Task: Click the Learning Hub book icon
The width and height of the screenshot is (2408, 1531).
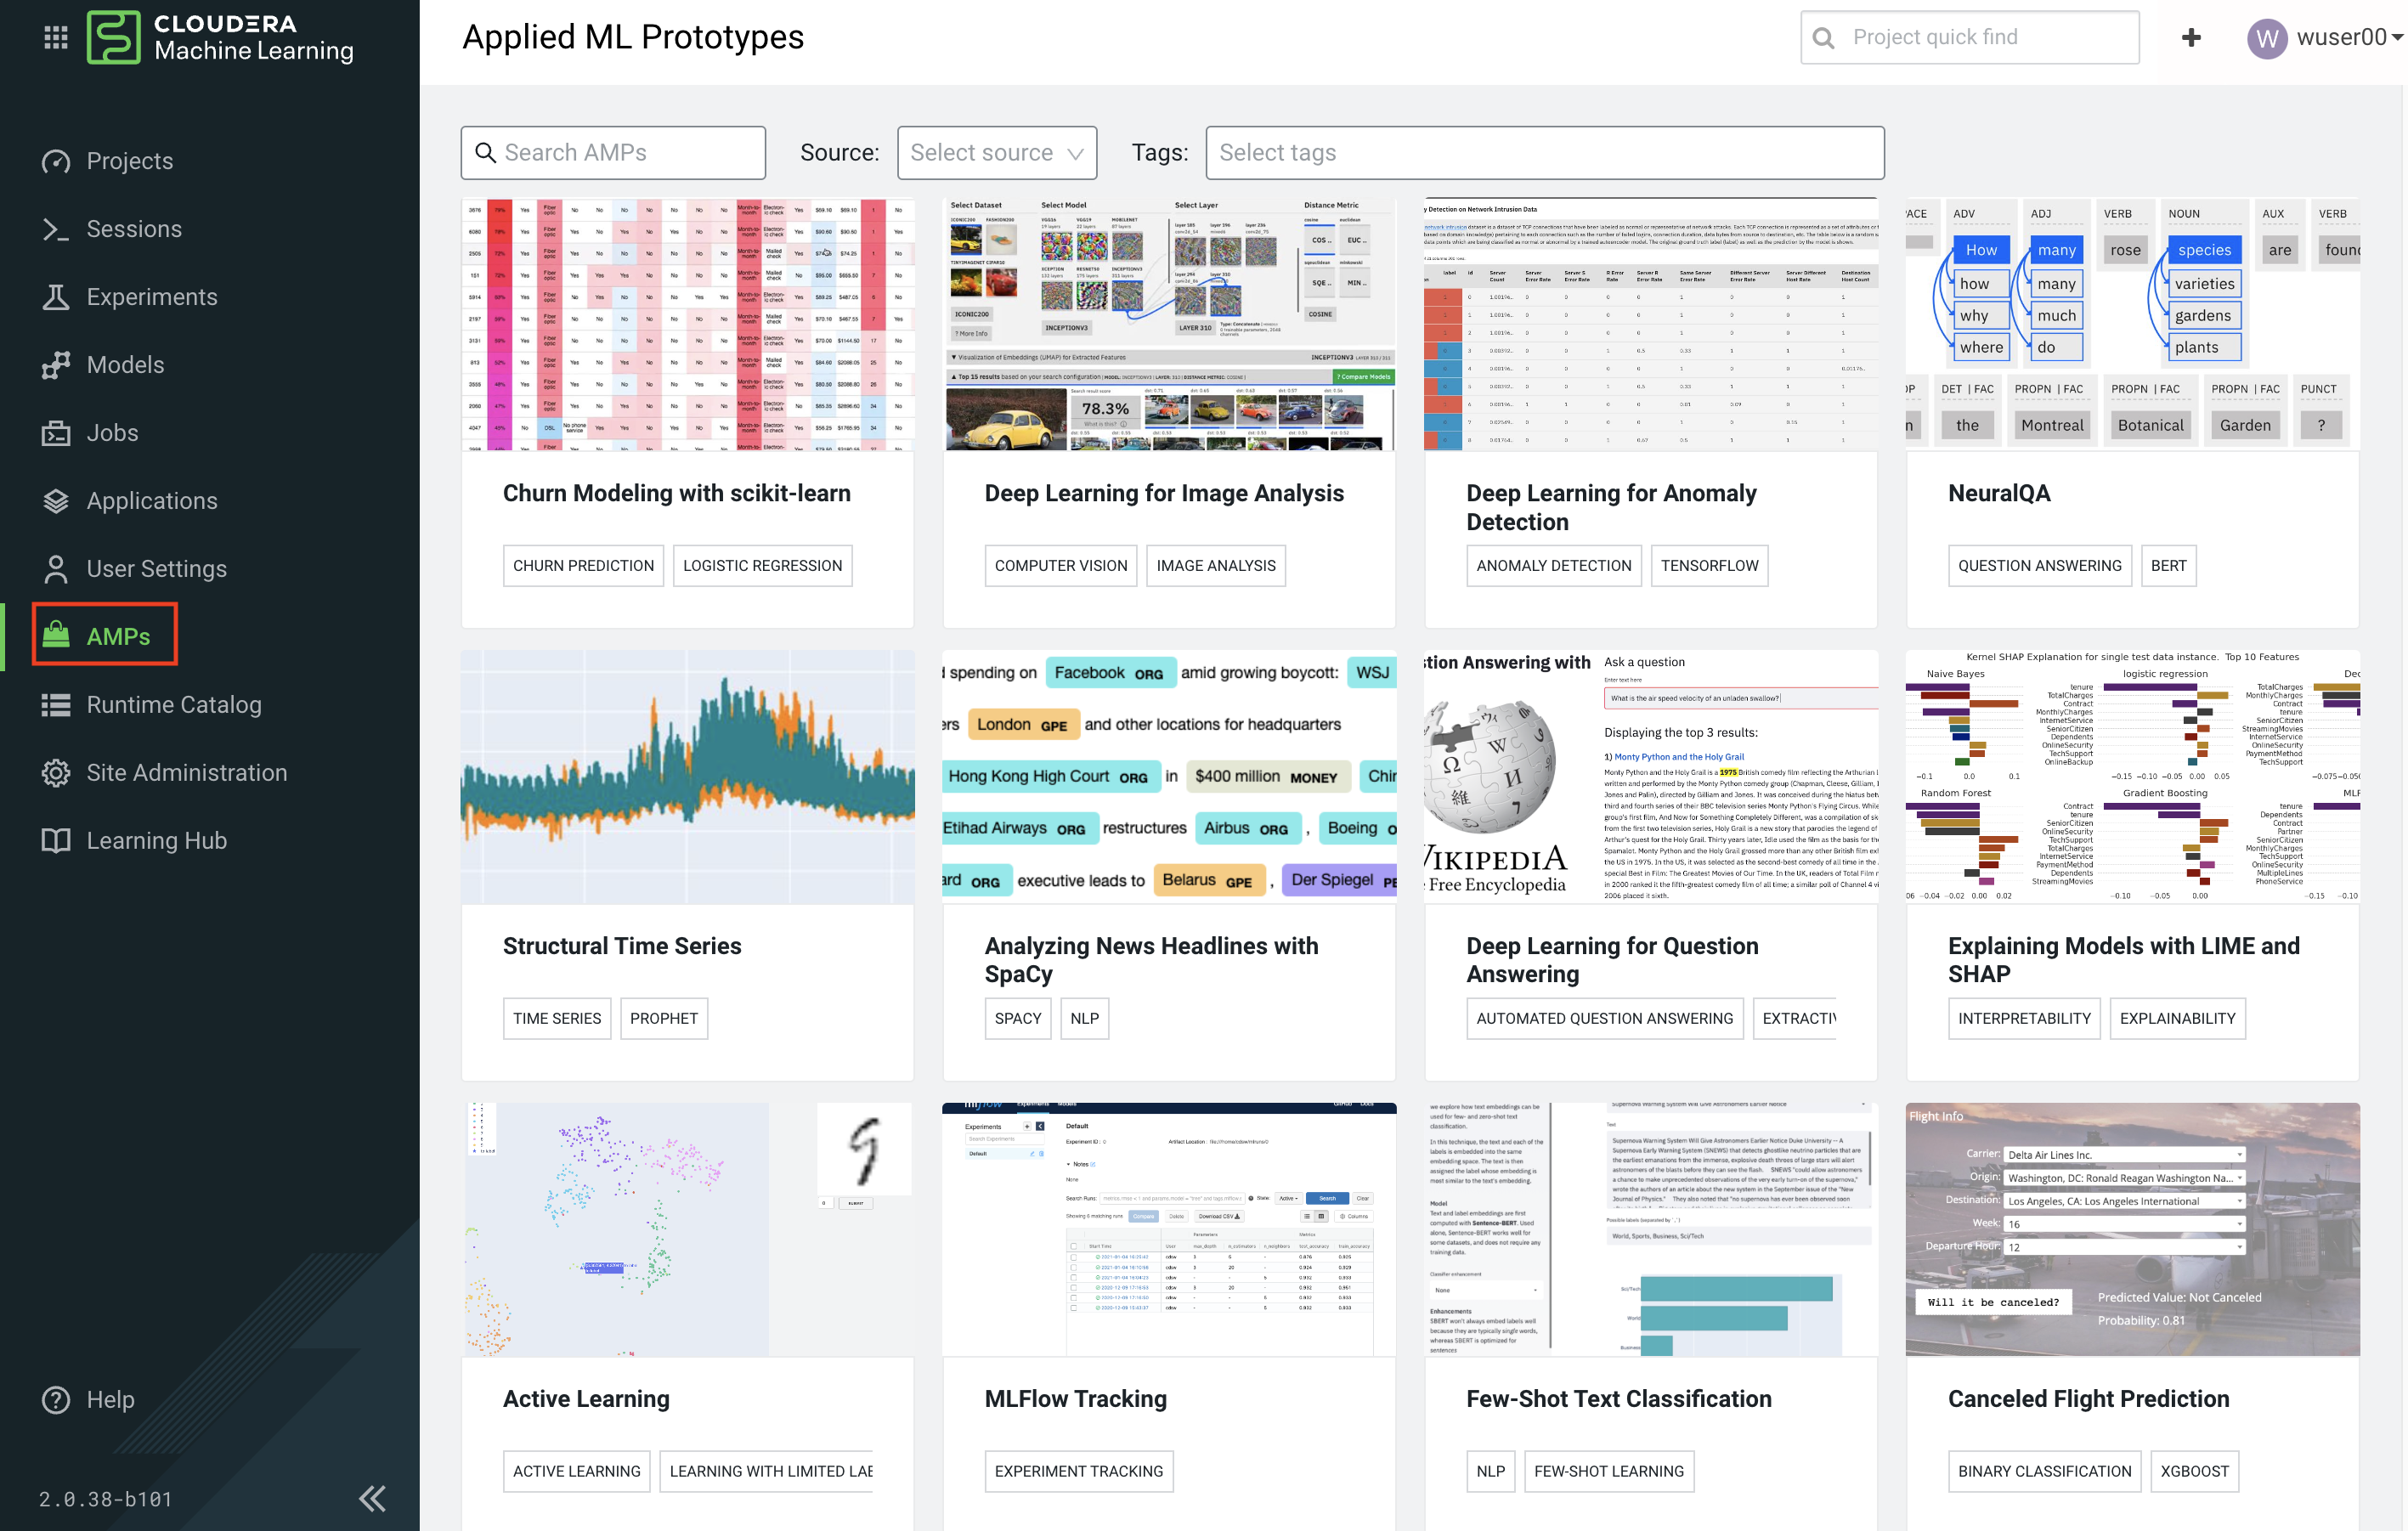Action: (x=56, y=841)
